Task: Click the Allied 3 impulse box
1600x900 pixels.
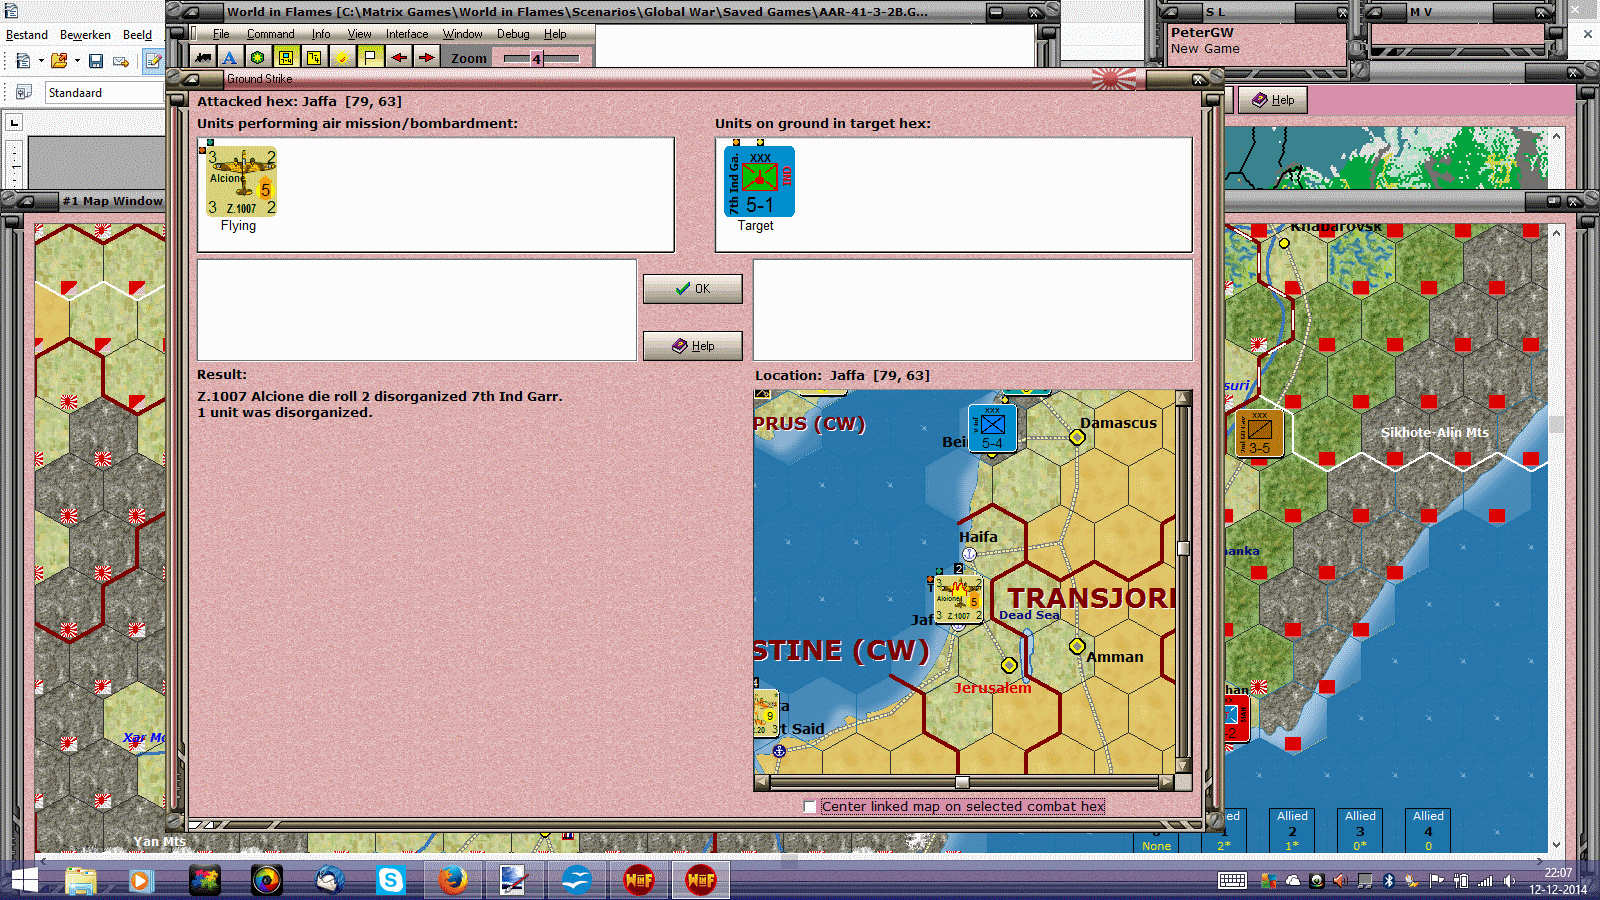Action: (1360, 830)
